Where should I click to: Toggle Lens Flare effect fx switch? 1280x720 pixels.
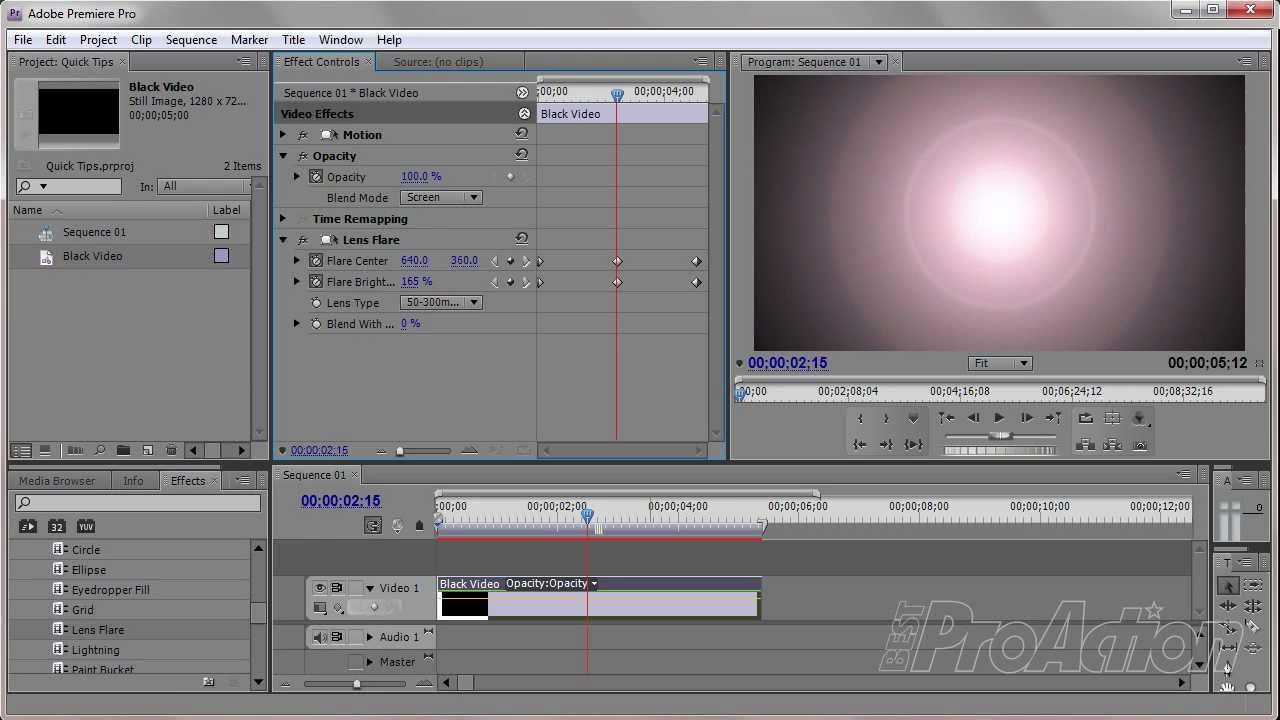click(303, 240)
